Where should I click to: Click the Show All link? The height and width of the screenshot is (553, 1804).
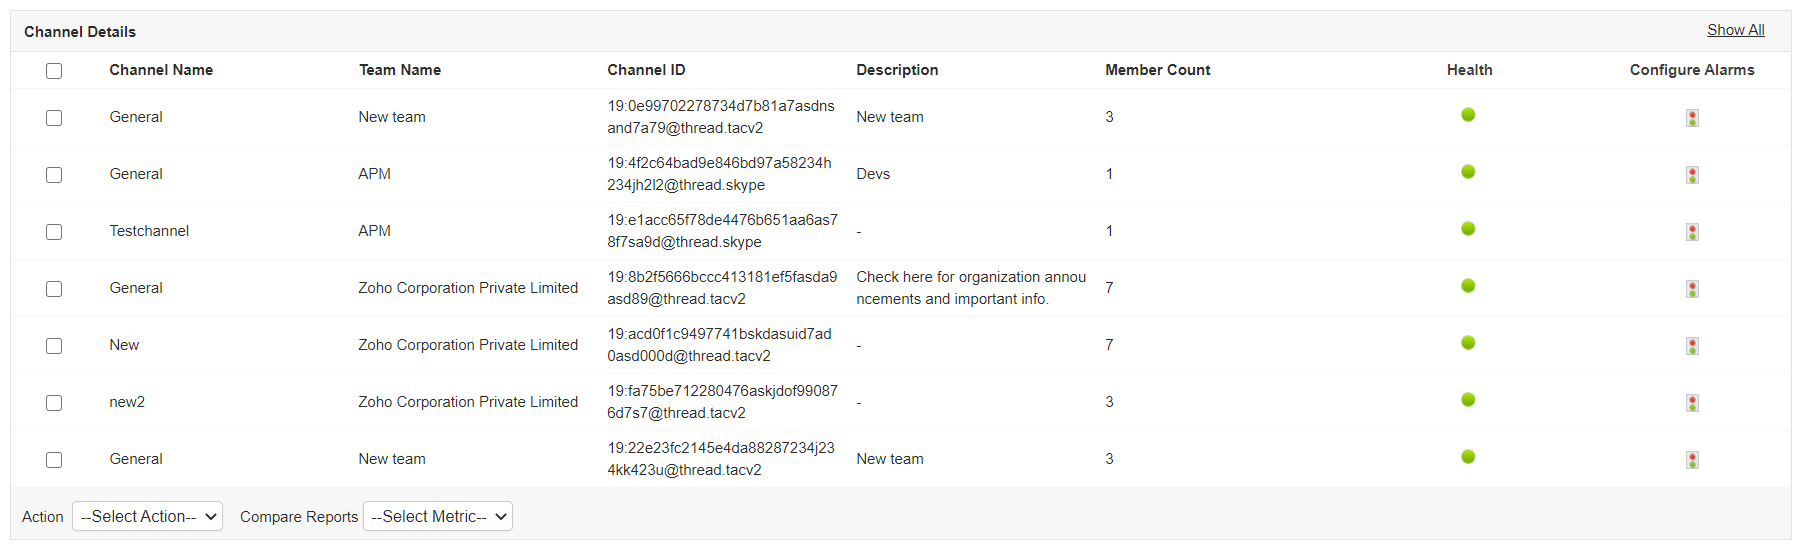[1735, 30]
